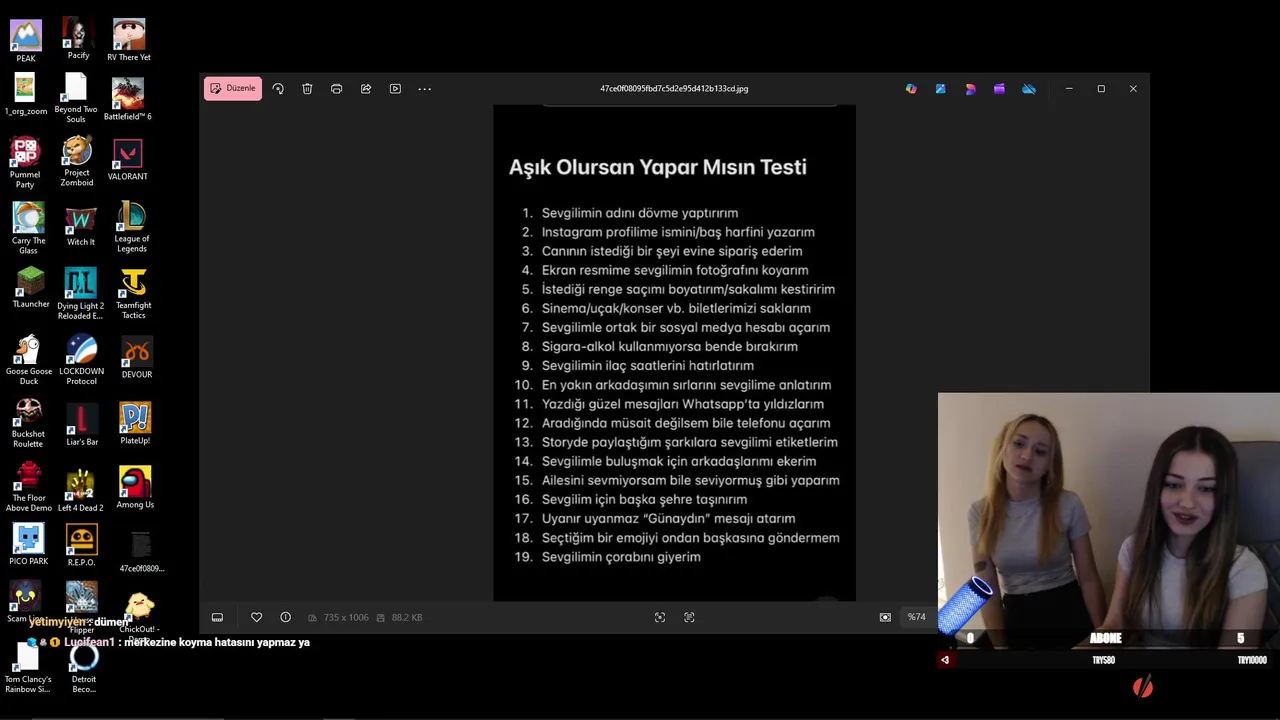Select Carry The Glass desktop icon

tap(28, 229)
